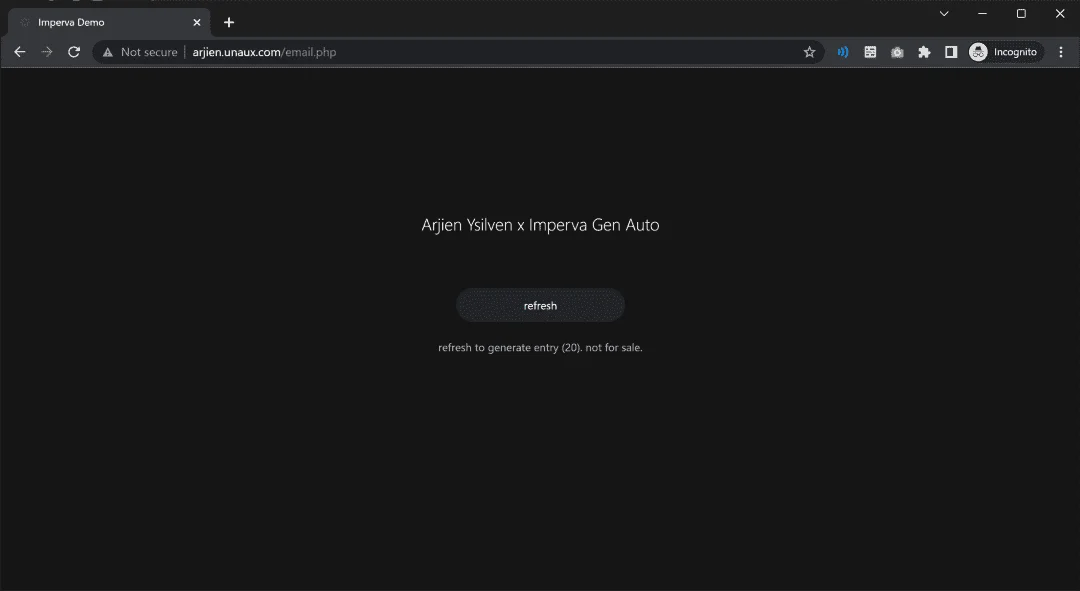Open a new tab with the plus button
The width and height of the screenshot is (1080, 591).
229,23
